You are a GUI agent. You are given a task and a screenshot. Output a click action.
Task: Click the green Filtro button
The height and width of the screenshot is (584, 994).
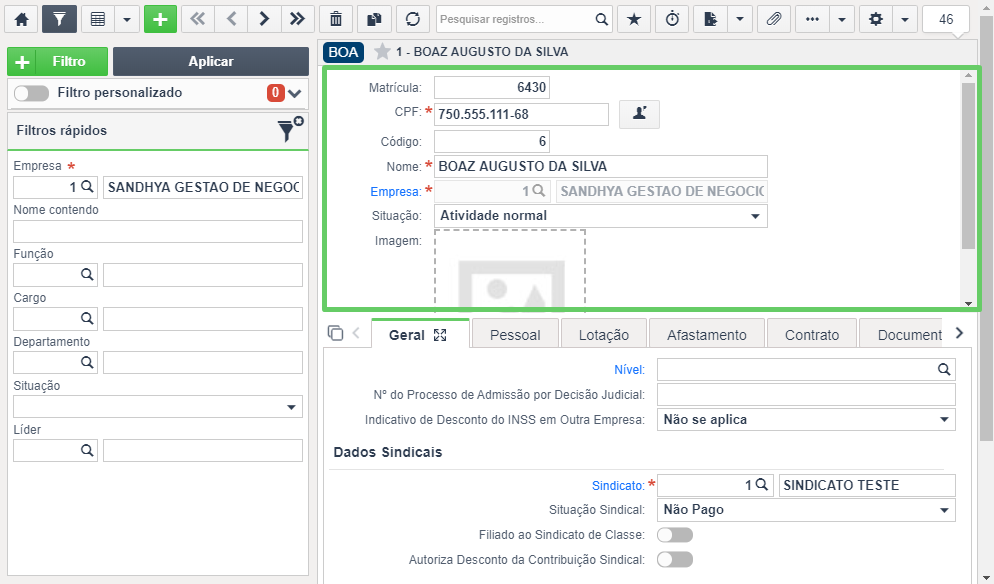pos(58,62)
